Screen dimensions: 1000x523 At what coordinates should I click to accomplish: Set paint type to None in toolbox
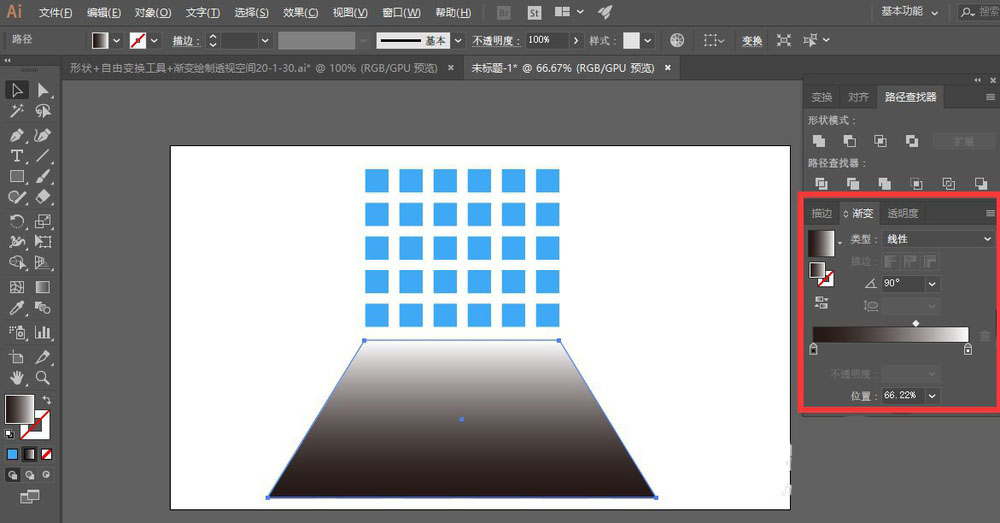(x=46, y=454)
